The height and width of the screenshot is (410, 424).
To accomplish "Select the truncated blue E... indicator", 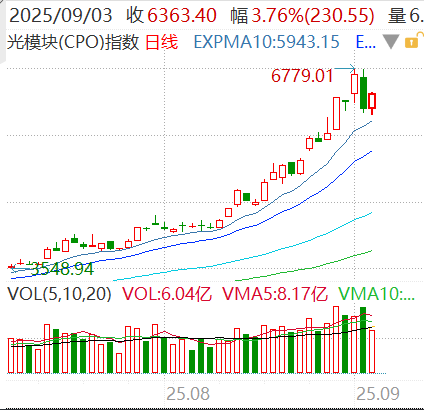I will pyautogui.click(x=366, y=42).
